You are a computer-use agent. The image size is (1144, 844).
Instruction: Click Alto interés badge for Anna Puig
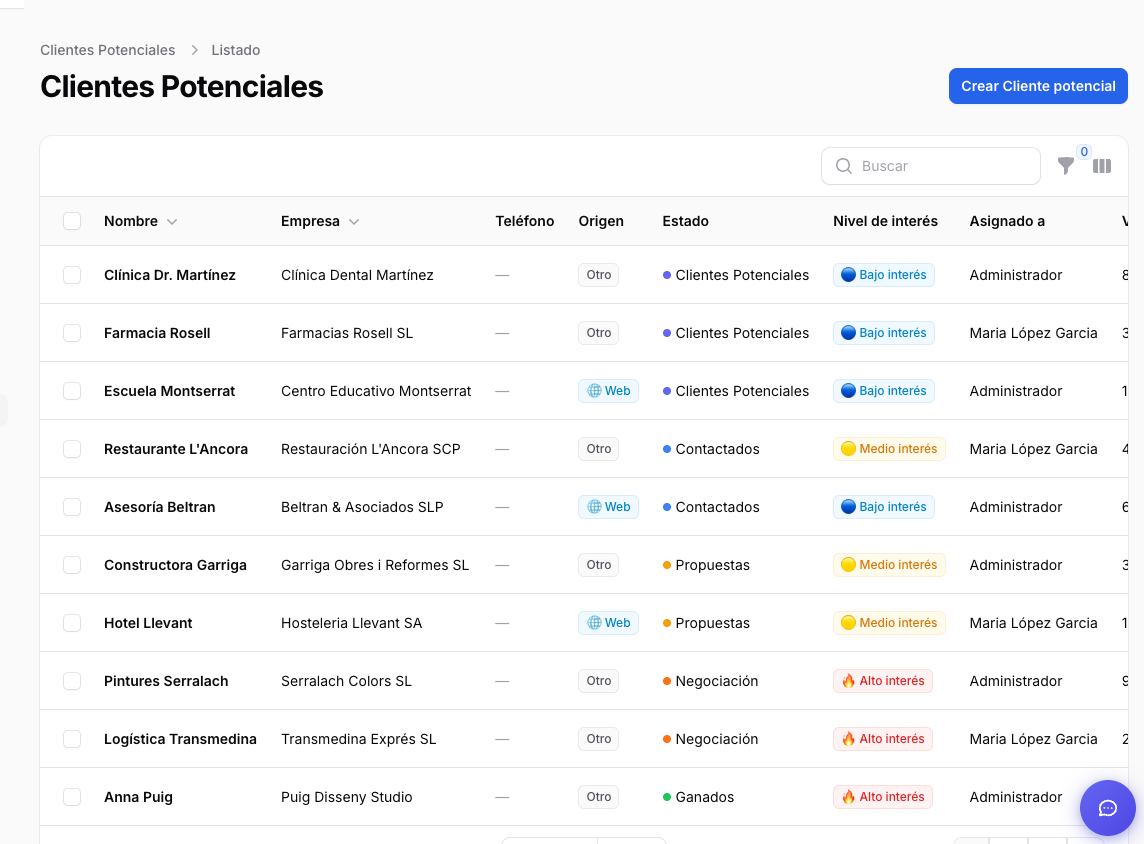[x=883, y=797]
